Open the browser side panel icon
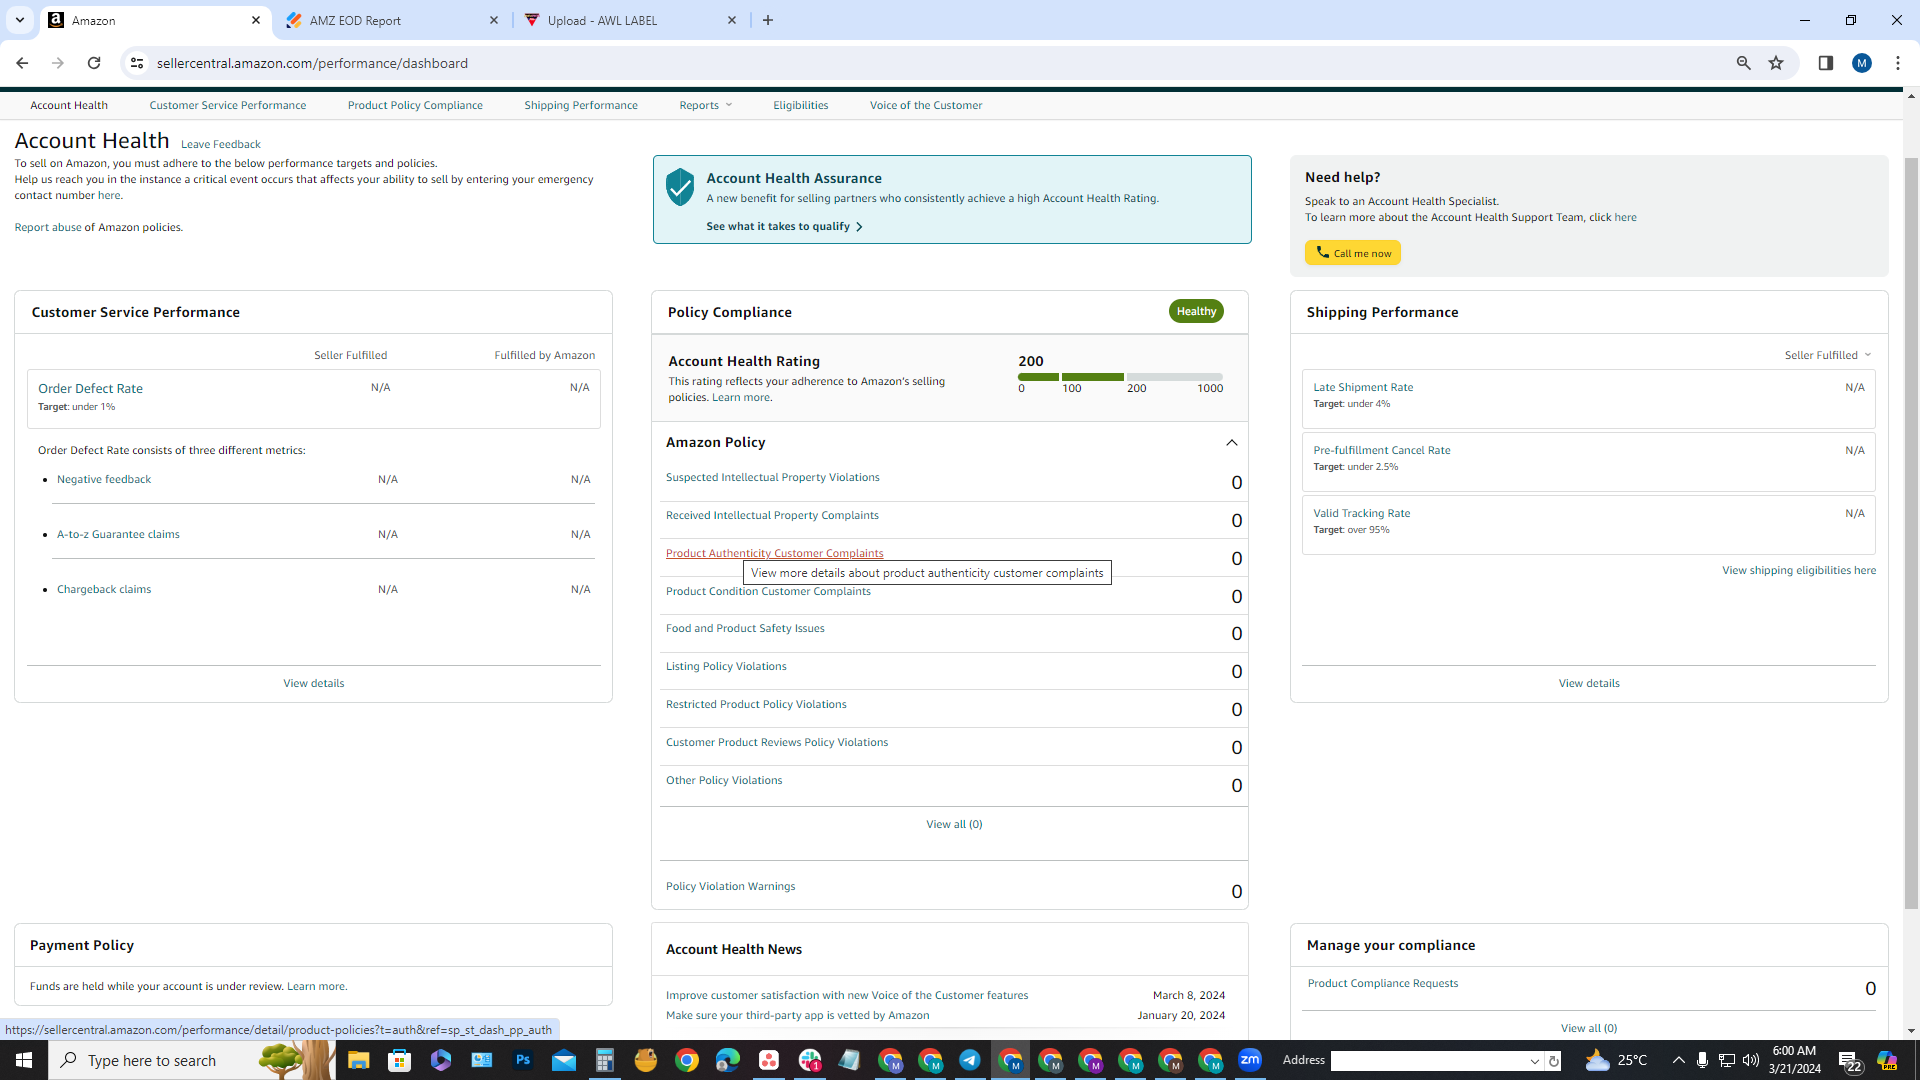The width and height of the screenshot is (1920, 1080). [1825, 63]
